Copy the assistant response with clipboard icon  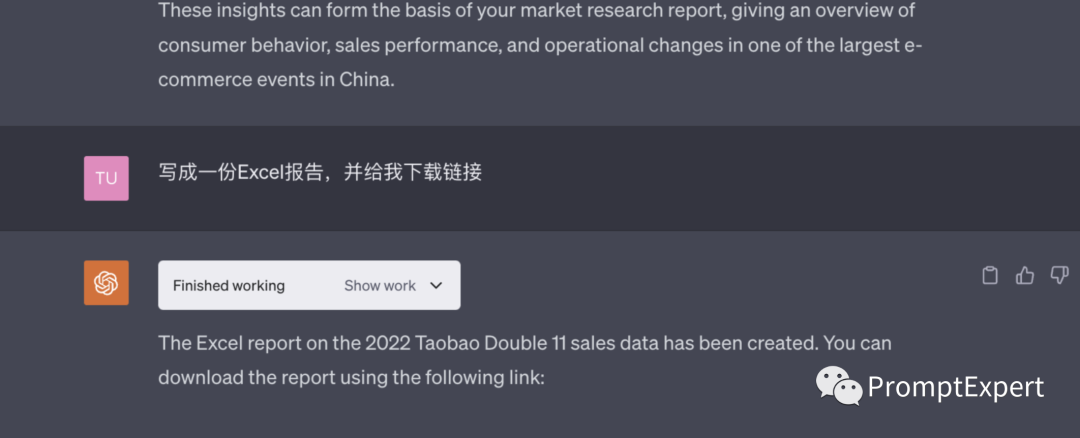pyautogui.click(x=990, y=275)
